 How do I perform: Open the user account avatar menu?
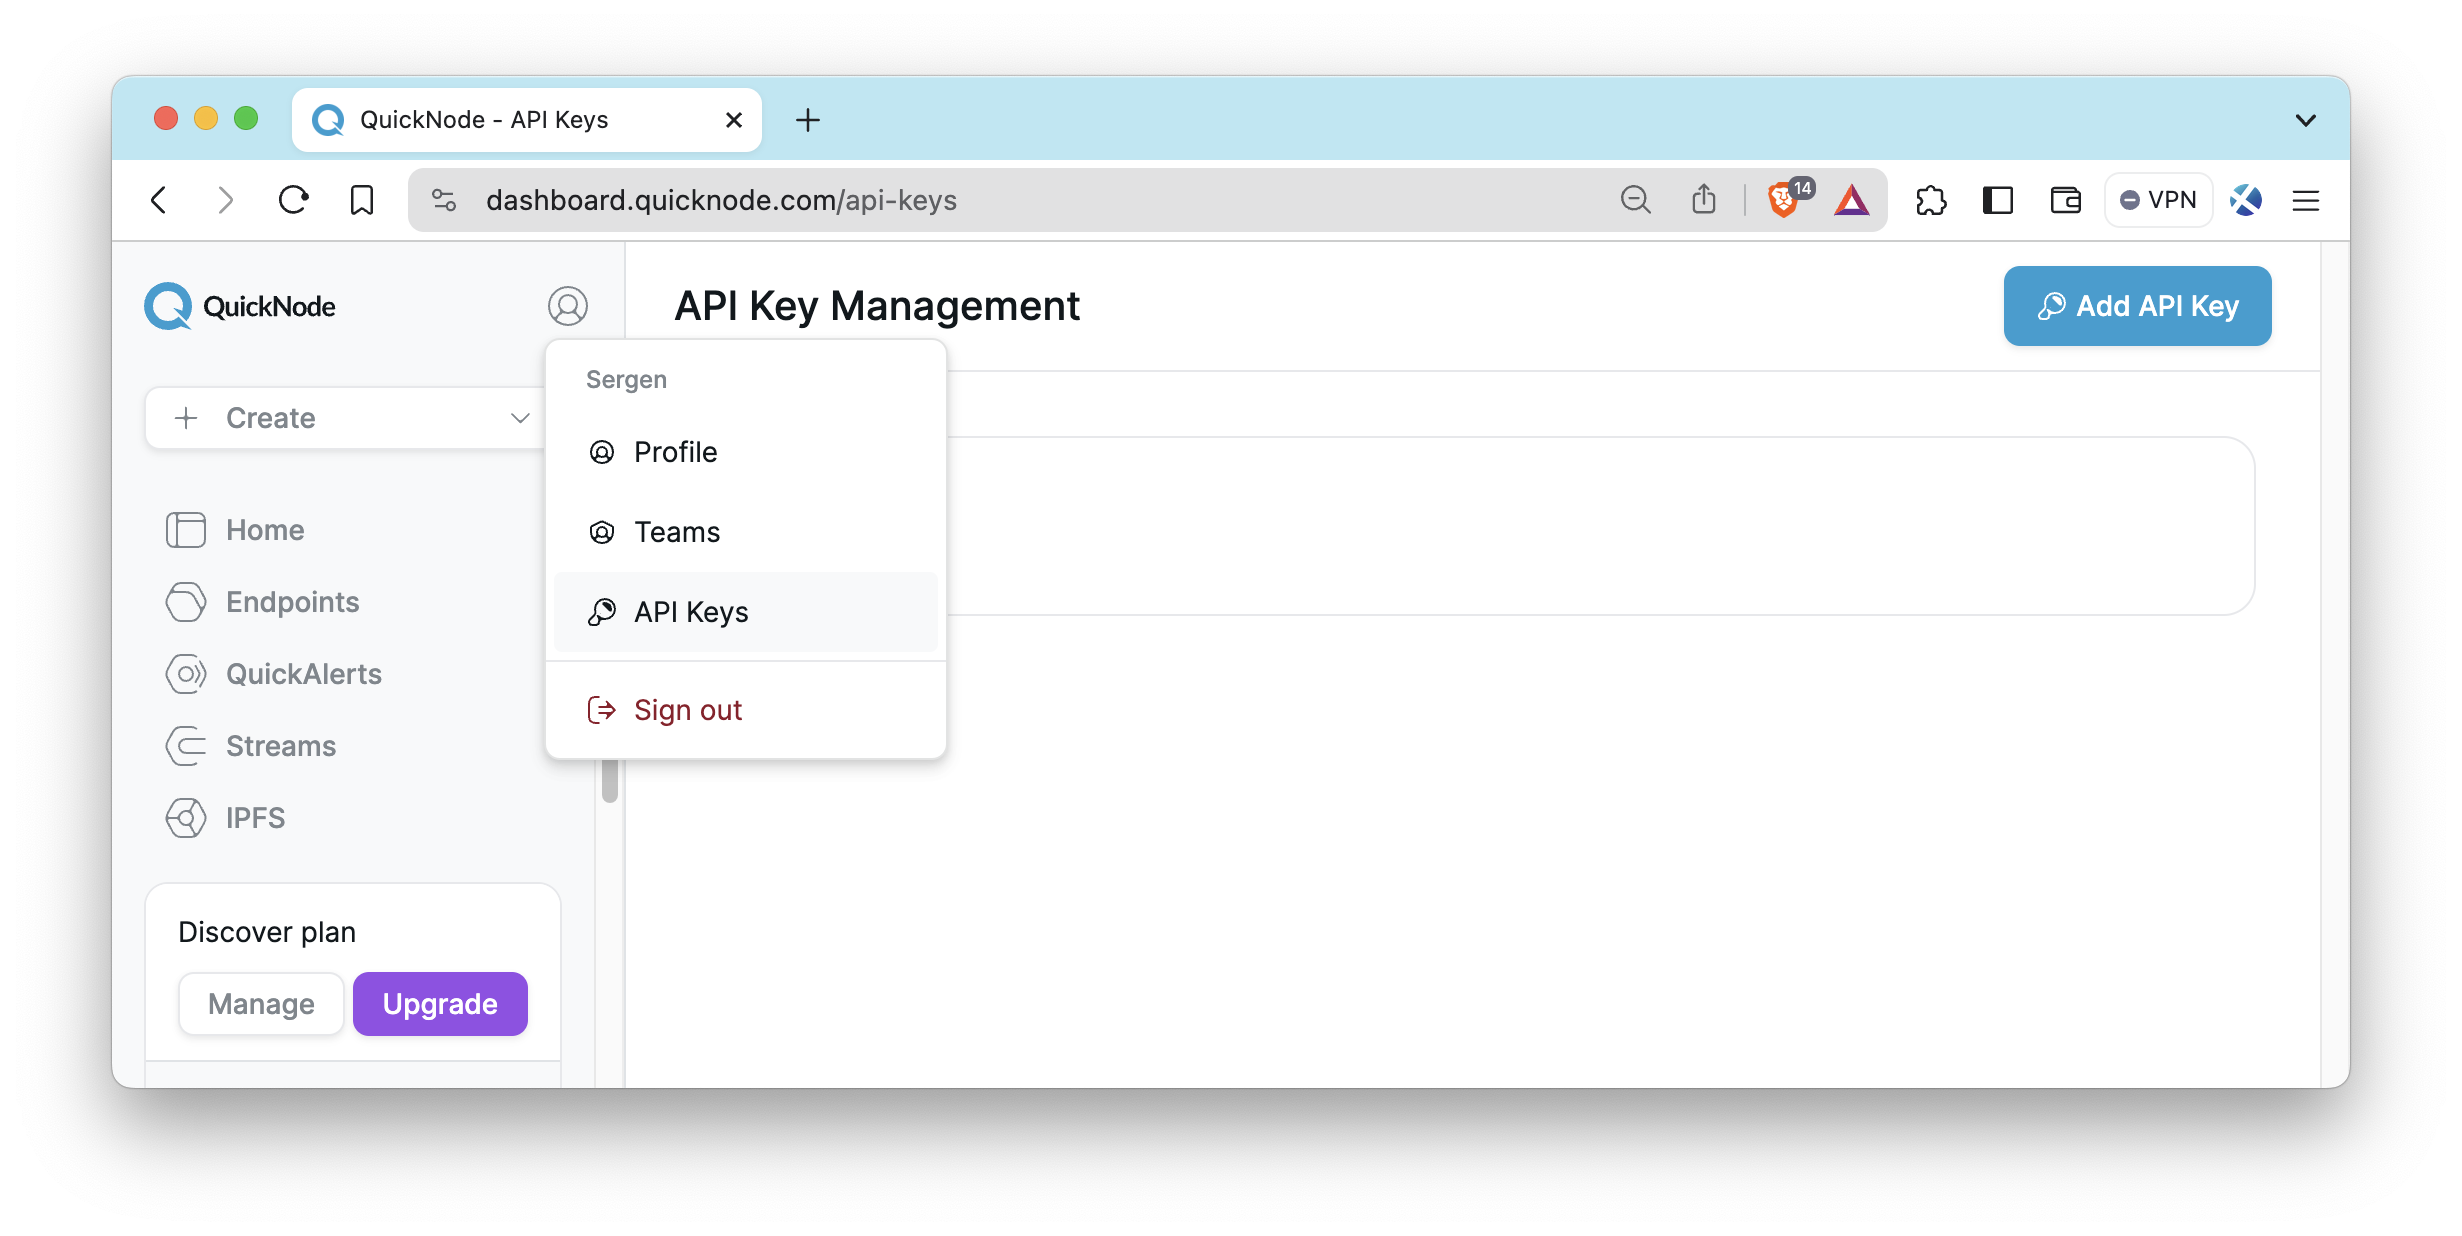pyautogui.click(x=567, y=306)
